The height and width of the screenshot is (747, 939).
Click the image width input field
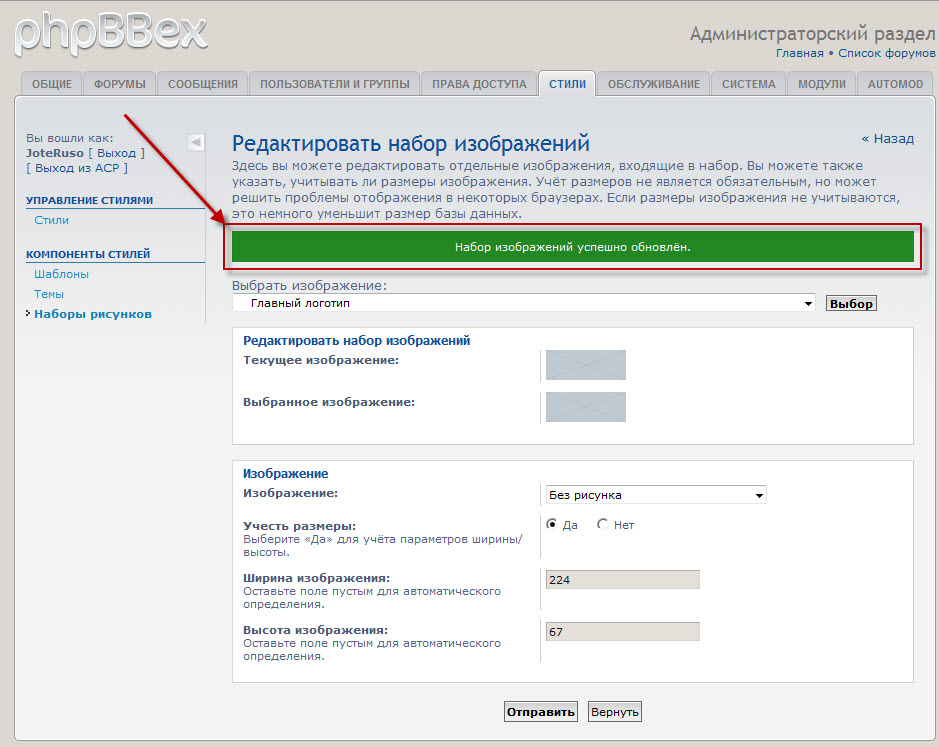pos(622,580)
